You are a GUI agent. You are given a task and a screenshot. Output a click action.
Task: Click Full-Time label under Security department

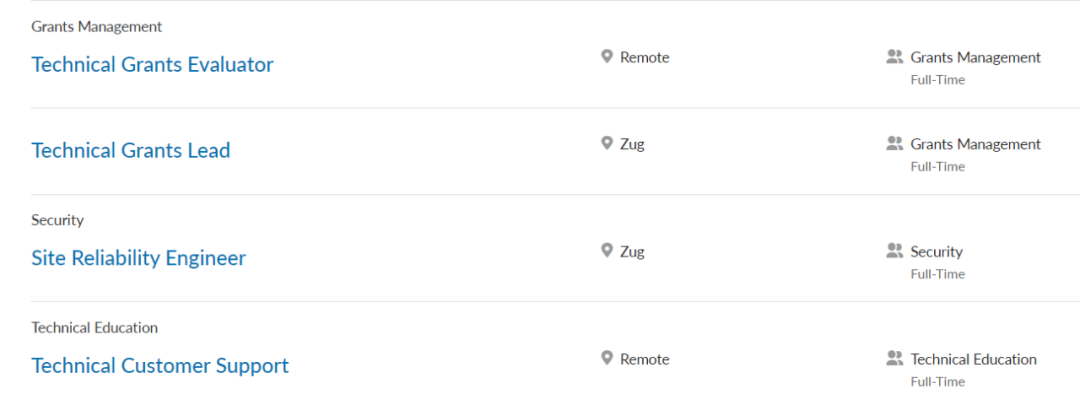pos(937,274)
